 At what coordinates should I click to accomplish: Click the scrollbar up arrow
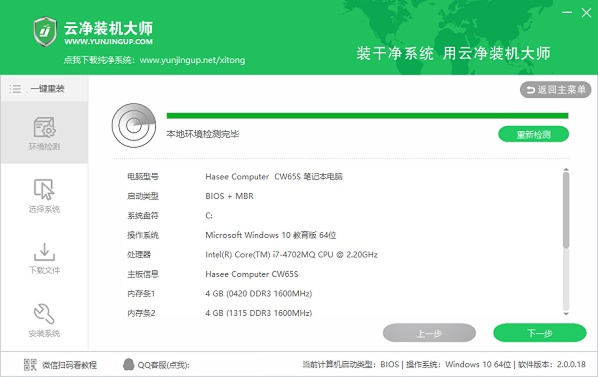coord(566,169)
